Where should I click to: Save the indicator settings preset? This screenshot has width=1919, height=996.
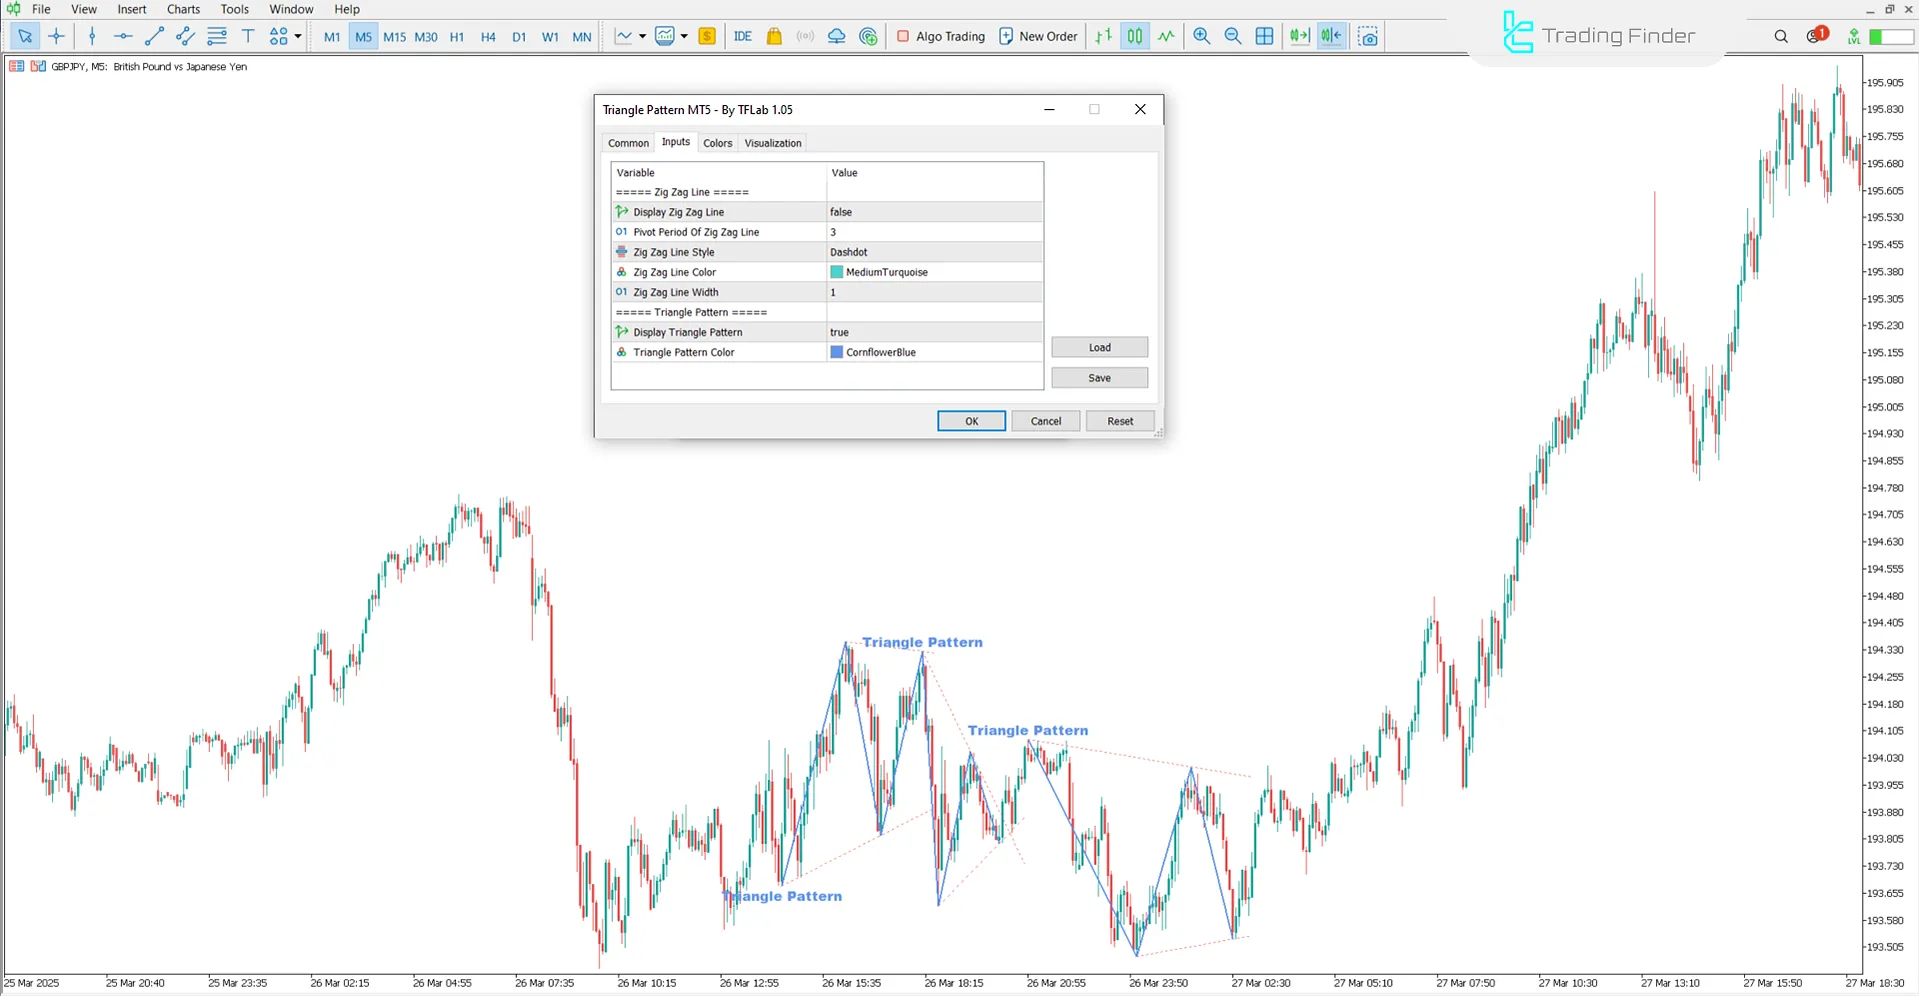click(1099, 377)
